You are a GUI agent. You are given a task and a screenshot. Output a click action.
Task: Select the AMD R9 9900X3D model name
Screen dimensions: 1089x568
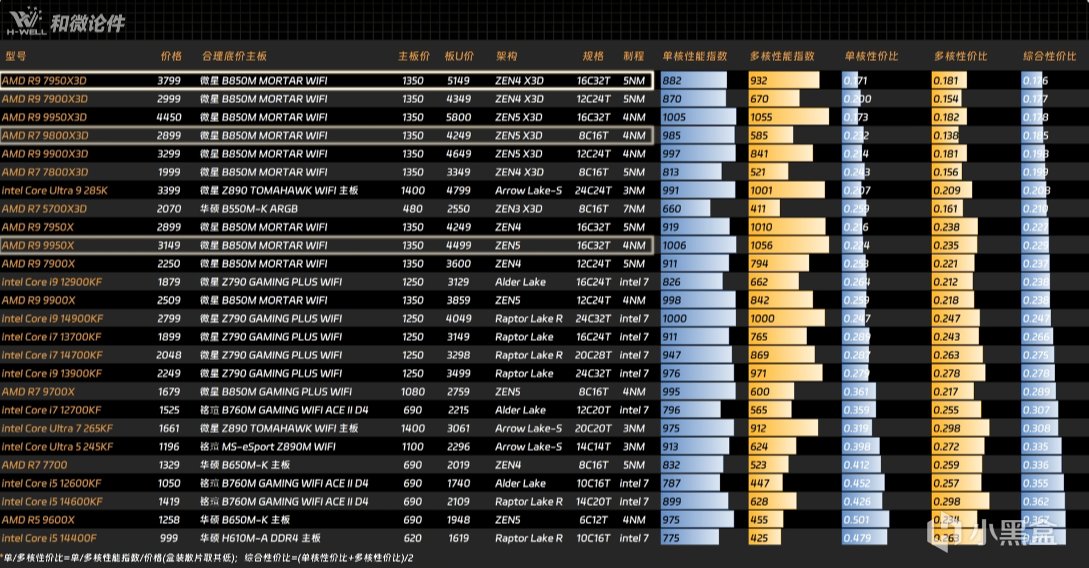(44, 153)
